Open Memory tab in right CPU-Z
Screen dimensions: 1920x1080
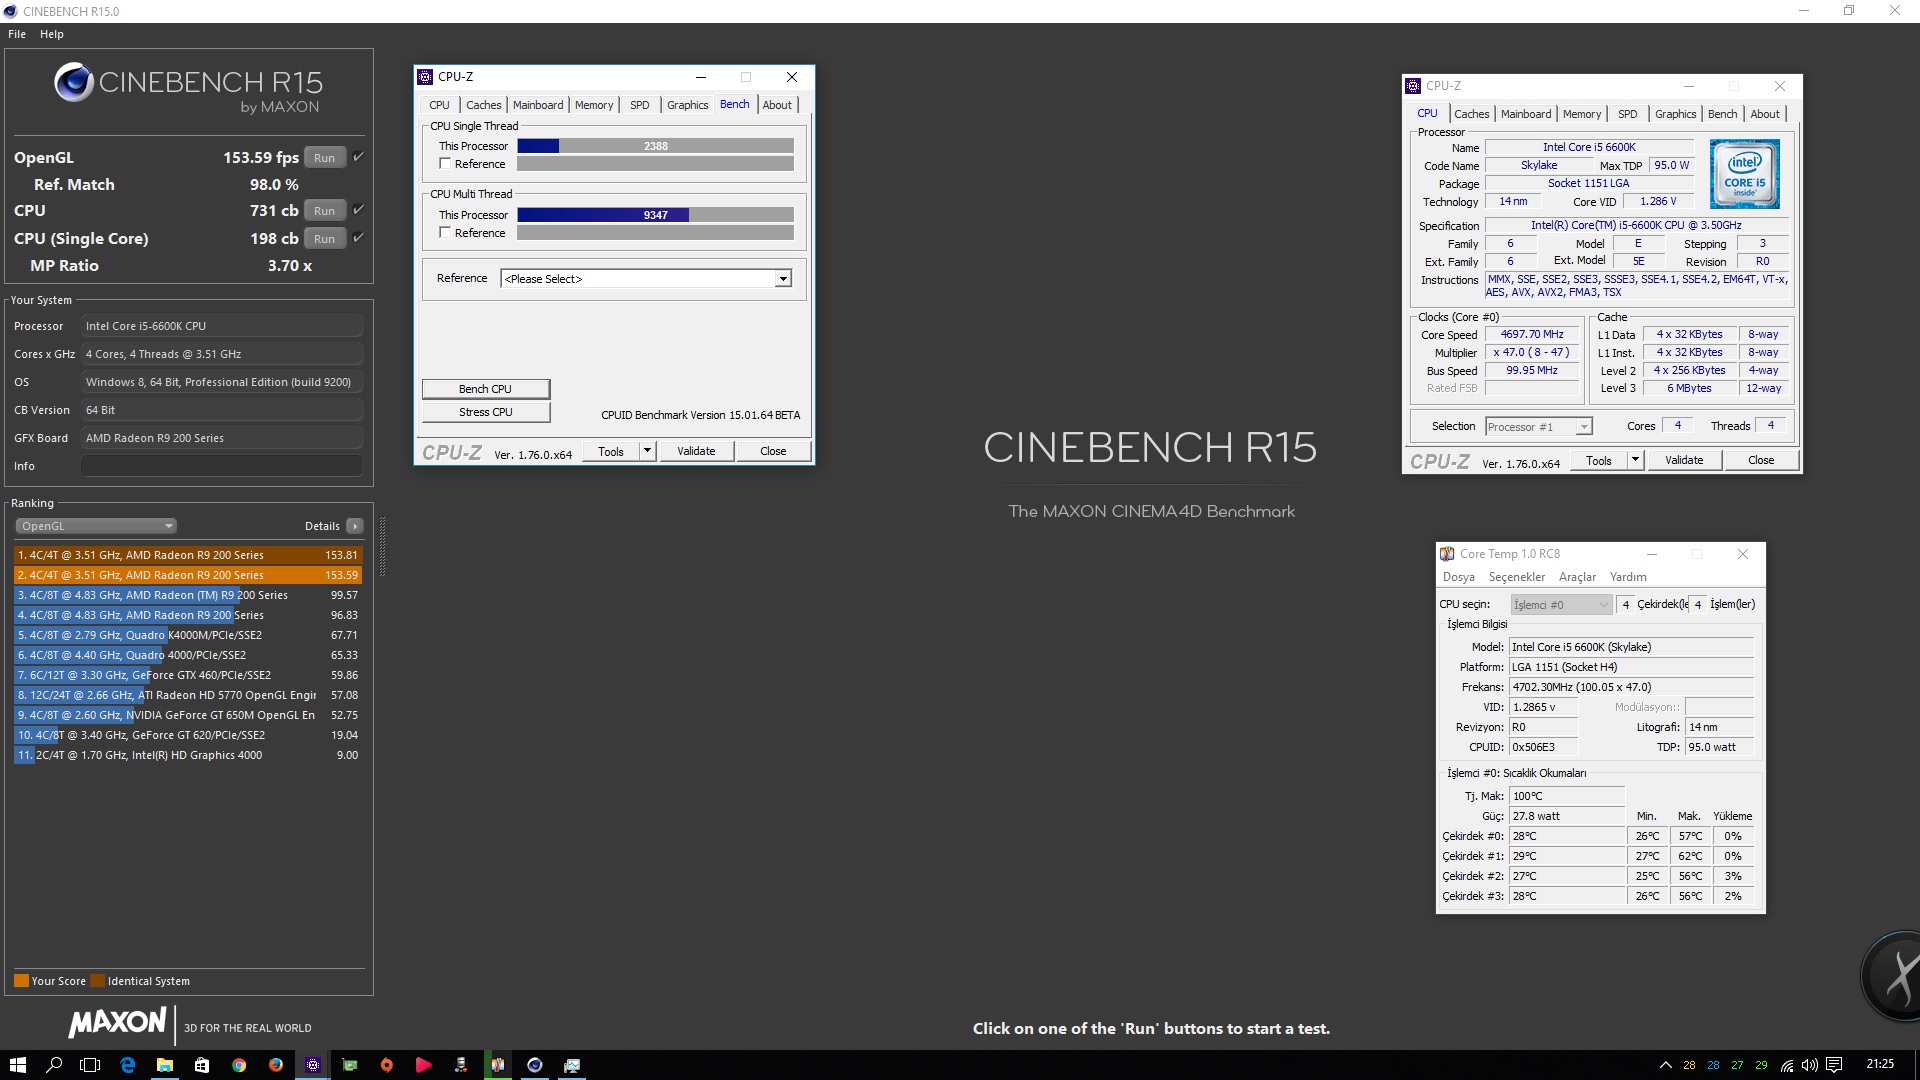point(1582,114)
